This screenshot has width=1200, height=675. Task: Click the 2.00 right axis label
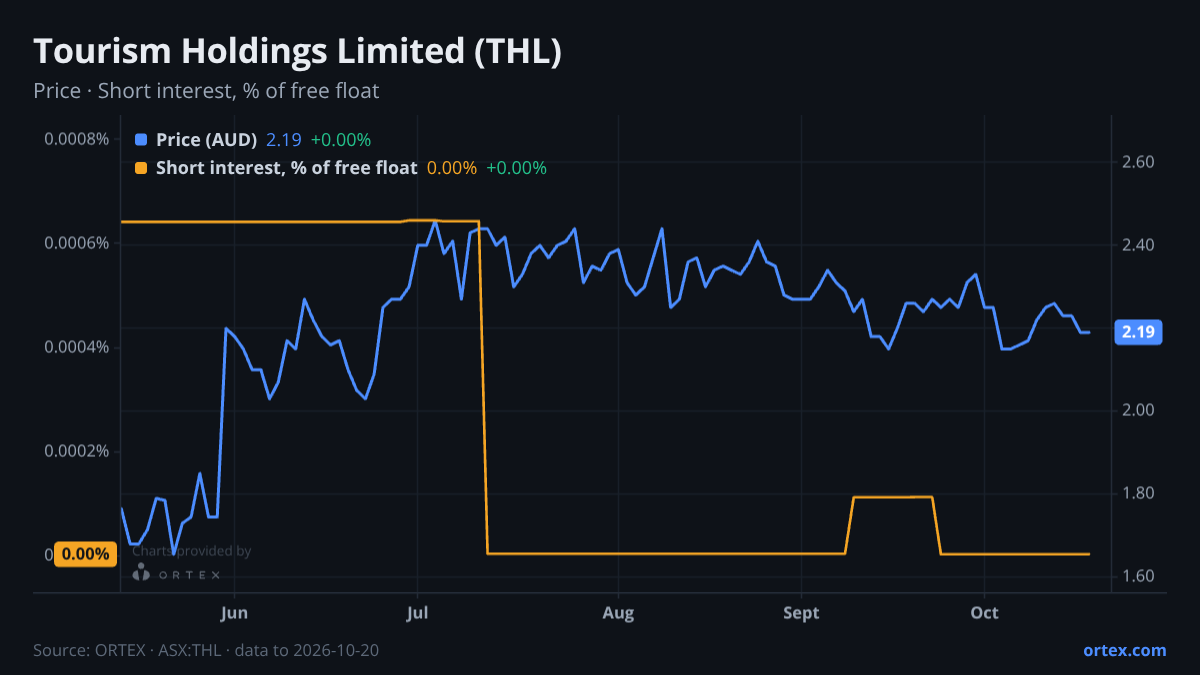(1140, 410)
